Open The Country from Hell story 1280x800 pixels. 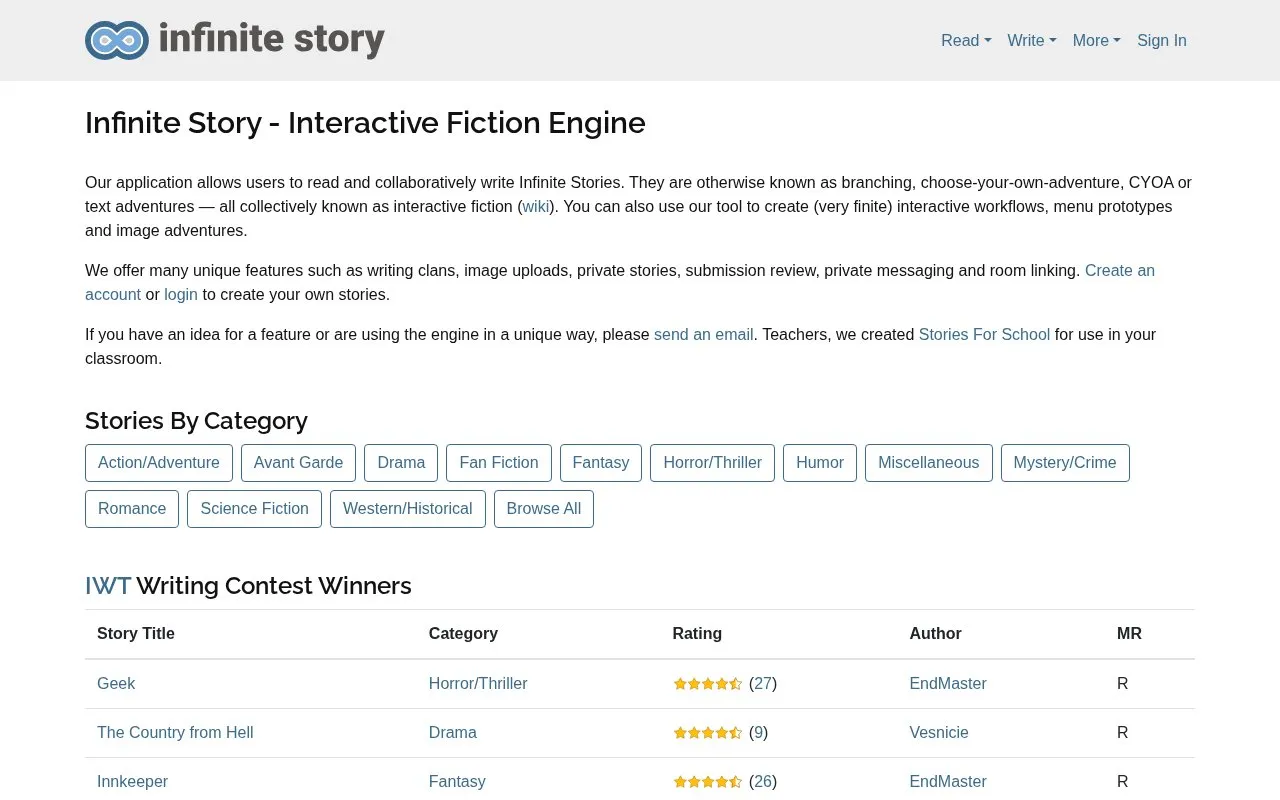tap(175, 733)
